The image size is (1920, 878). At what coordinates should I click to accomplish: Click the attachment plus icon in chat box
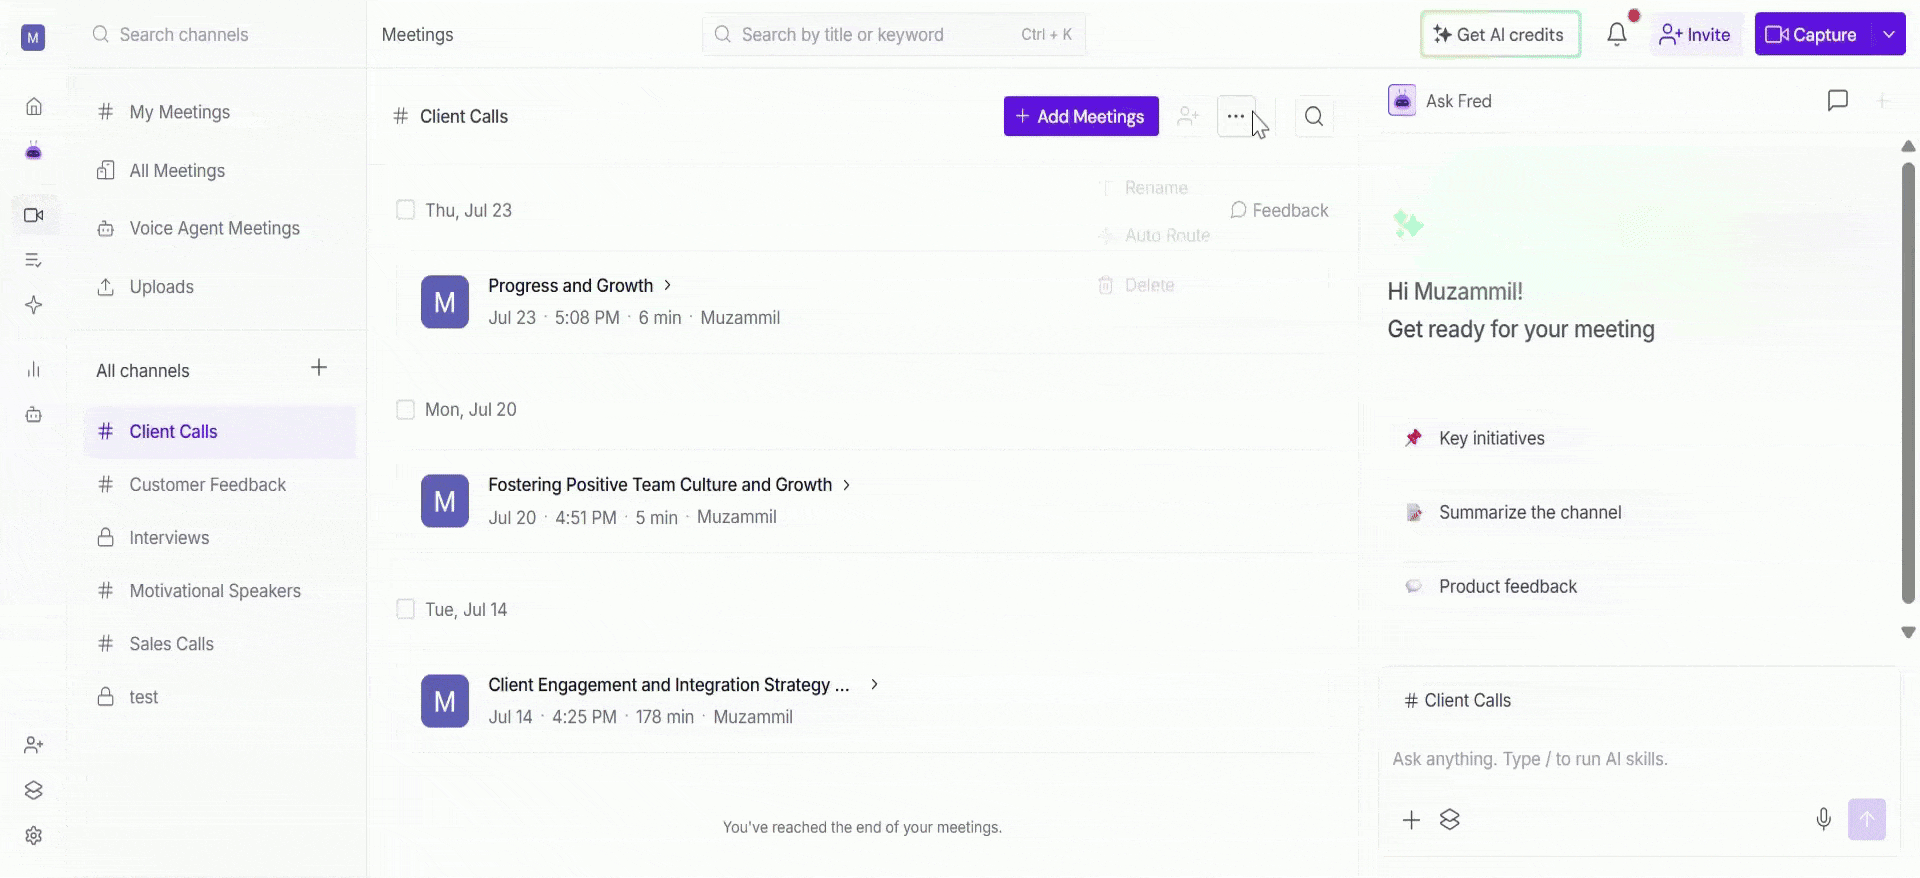(1411, 820)
